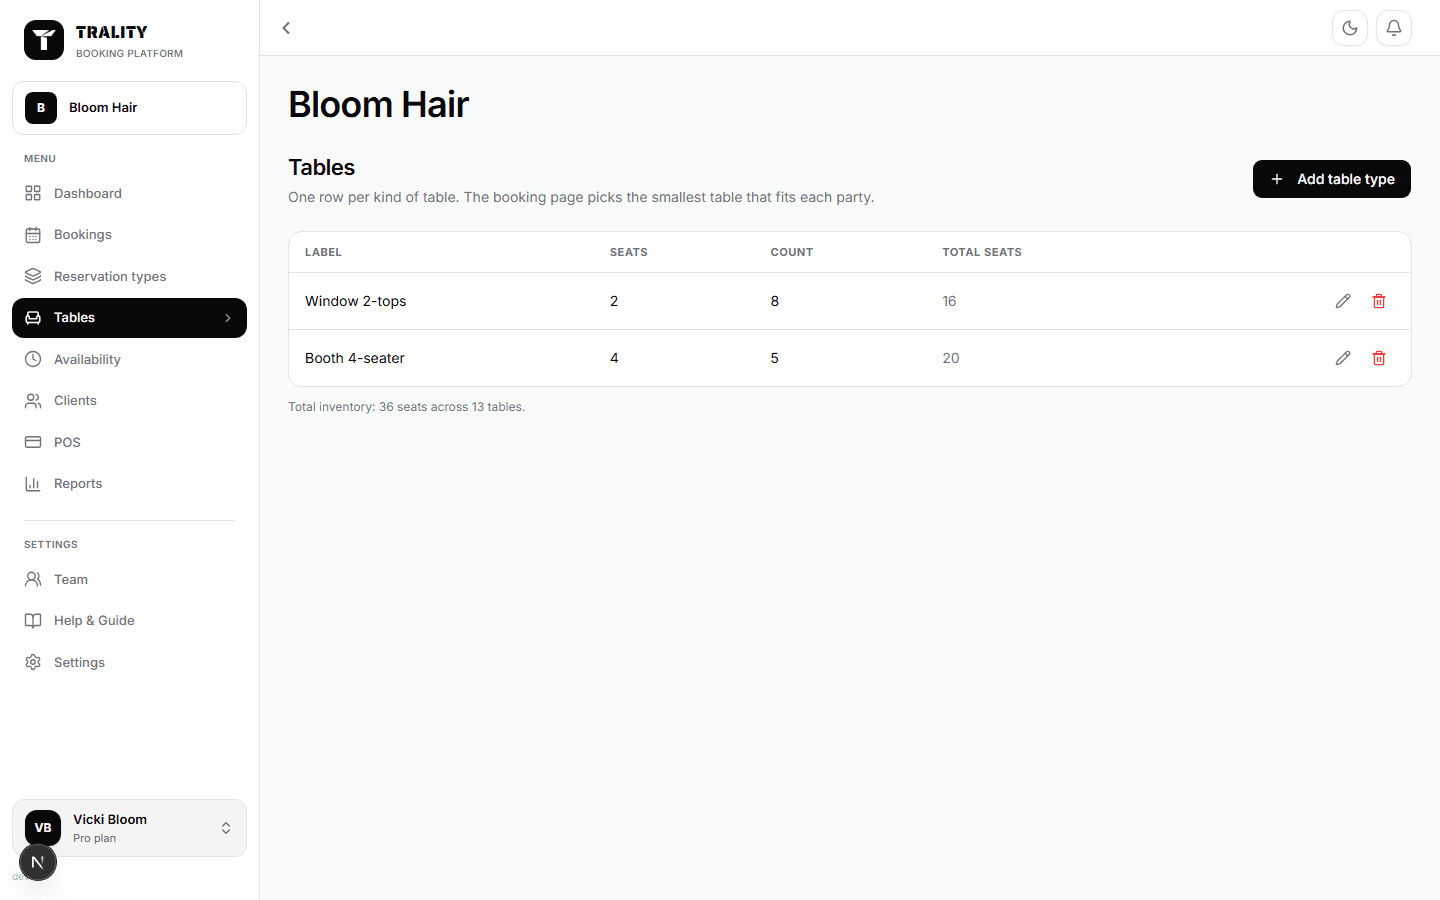The height and width of the screenshot is (900, 1440).
Task: Open the Bloom Hair business selector
Action: [129, 108]
